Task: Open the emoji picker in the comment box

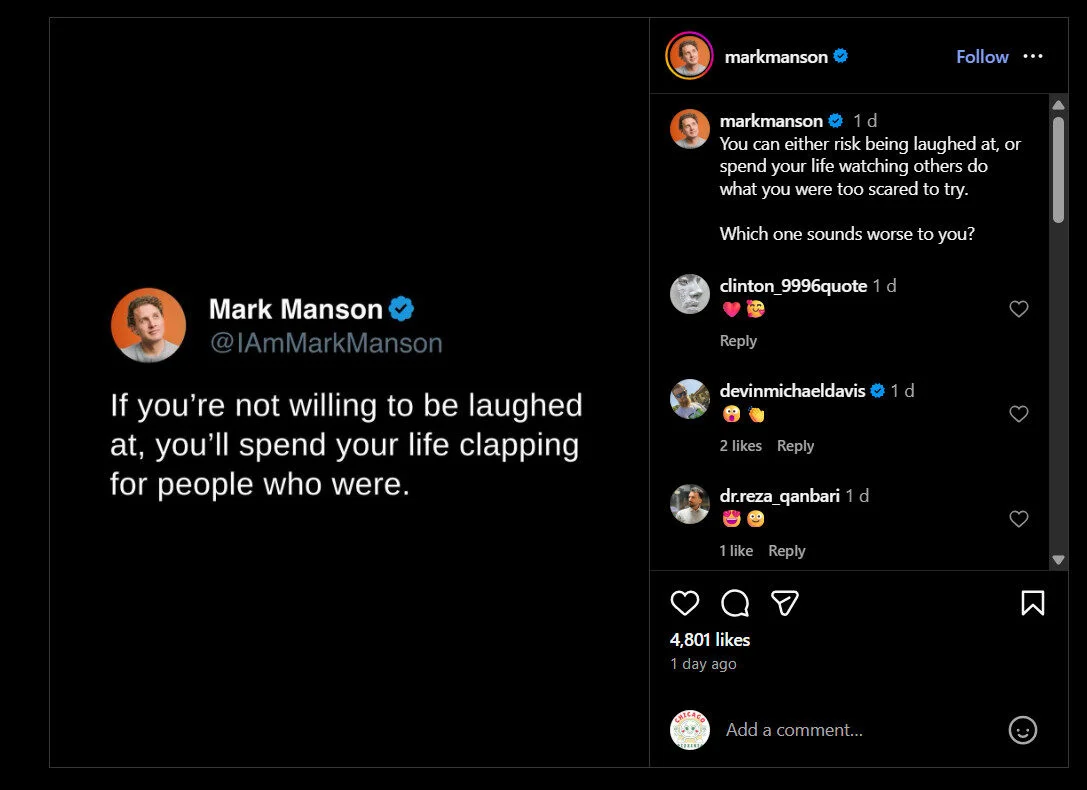Action: (x=1022, y=730)
